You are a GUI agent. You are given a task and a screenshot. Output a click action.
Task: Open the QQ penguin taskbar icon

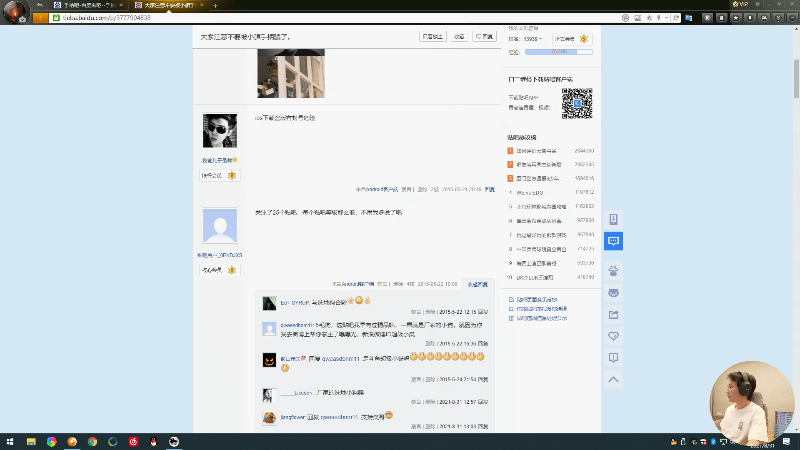[154, 441]
